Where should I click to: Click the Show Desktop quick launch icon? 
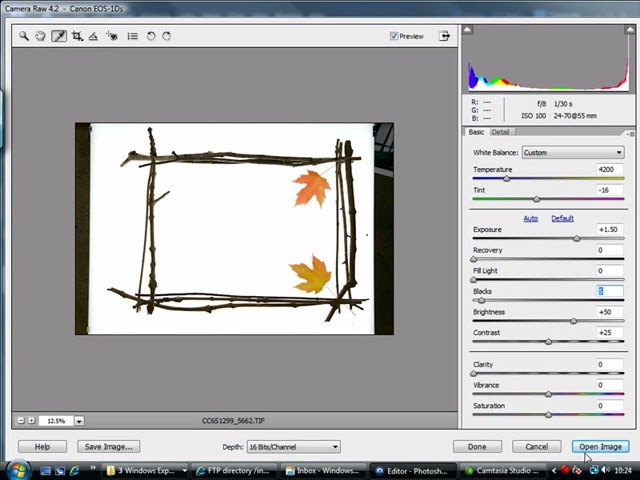(45, 471)
